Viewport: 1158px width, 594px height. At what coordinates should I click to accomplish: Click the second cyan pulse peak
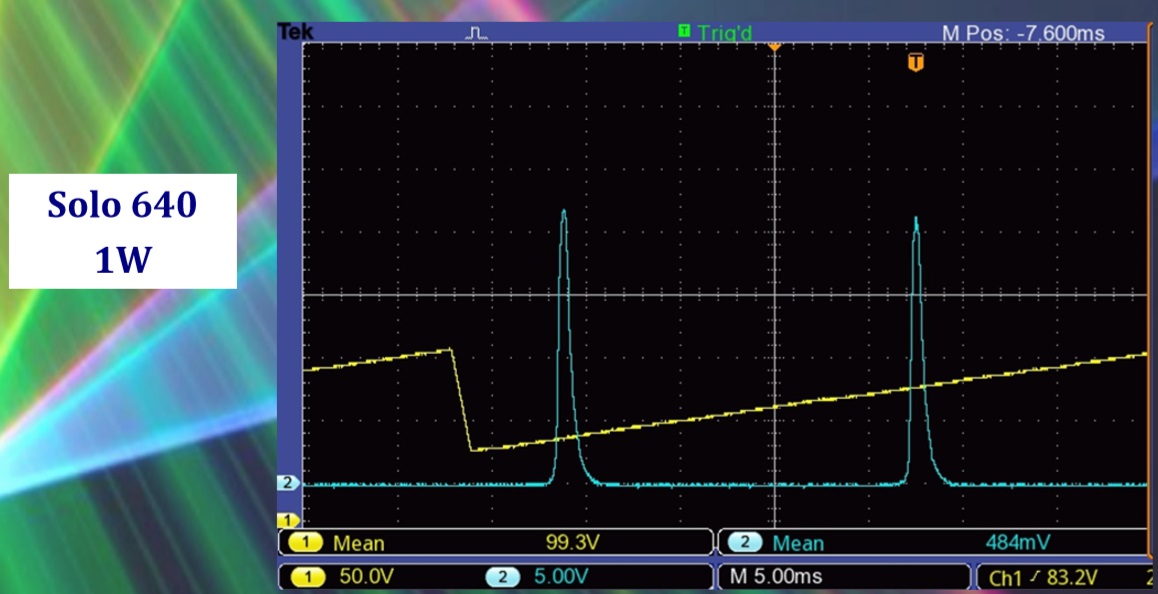916,220
